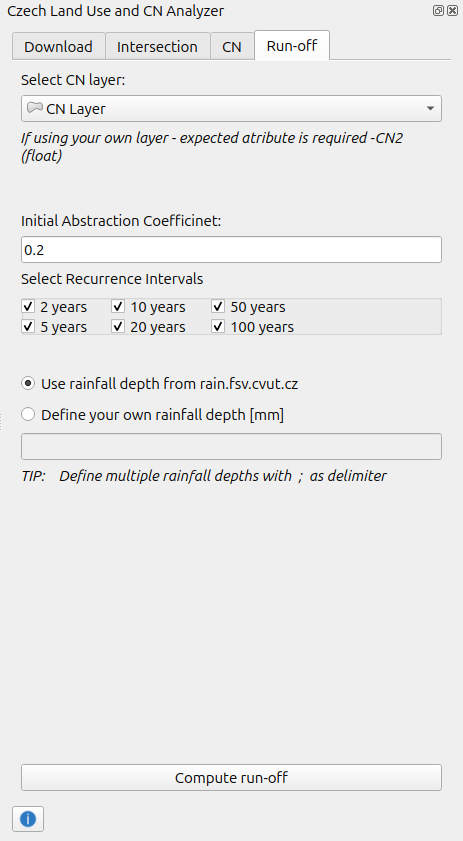Toggle the 50 years checkbox
Image resolution: width=463 pixels, height=841 pixels.
pos(218,307)
